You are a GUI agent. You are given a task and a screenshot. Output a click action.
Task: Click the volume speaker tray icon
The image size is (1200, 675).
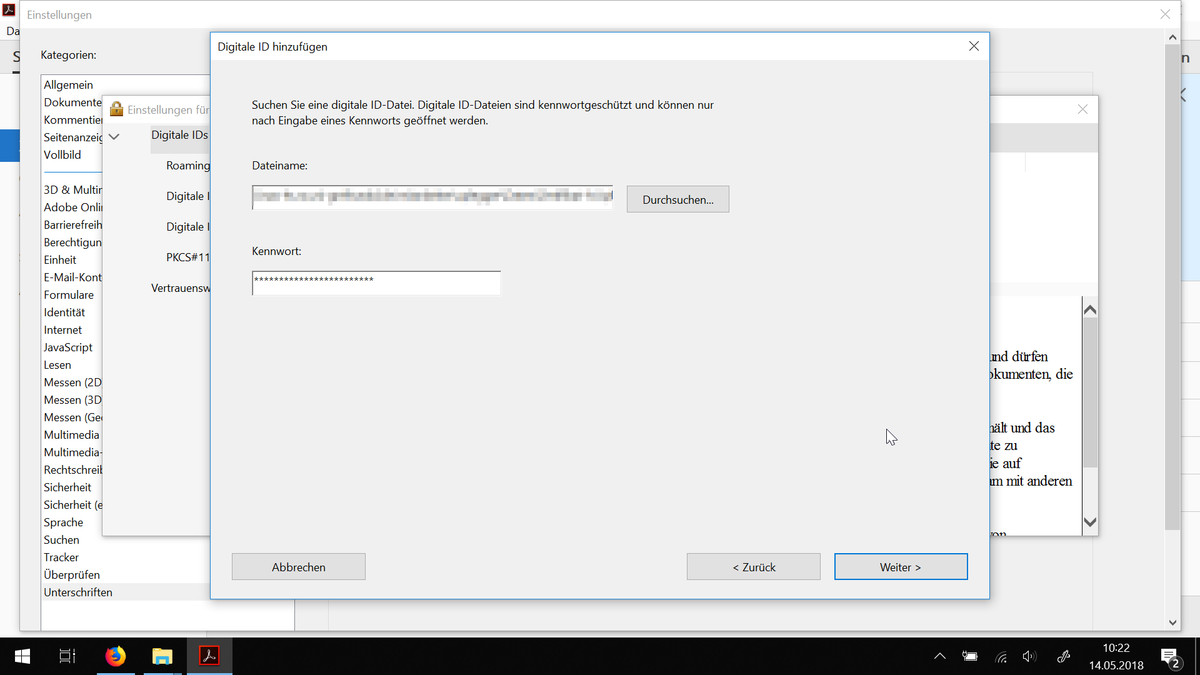(1030, 657)
